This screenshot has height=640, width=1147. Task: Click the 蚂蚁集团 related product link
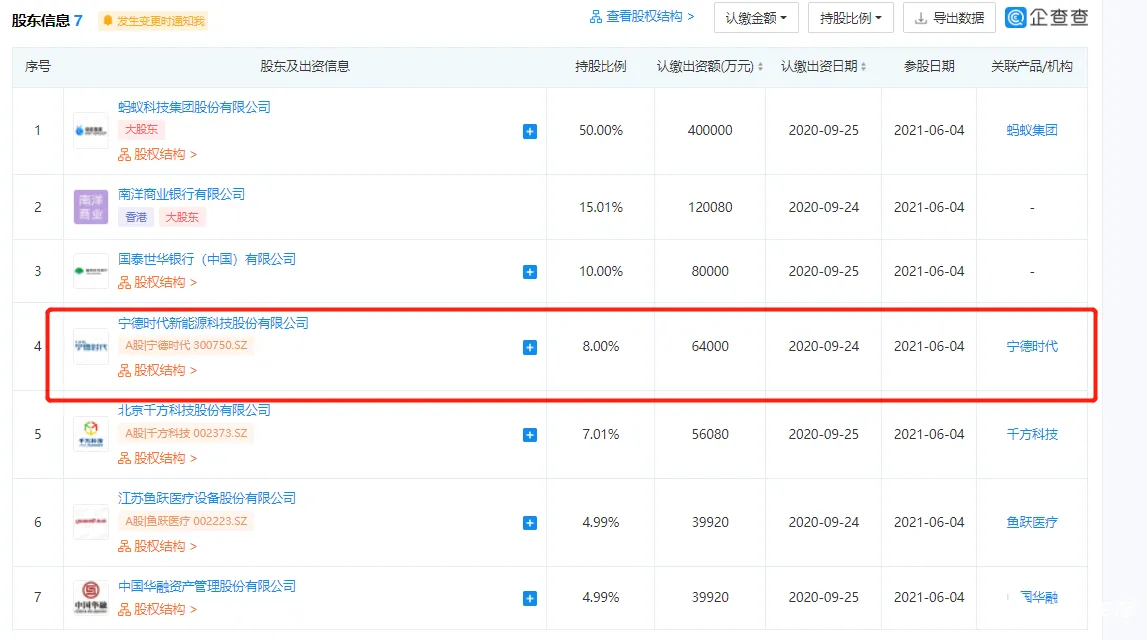tap(1031, 131)
